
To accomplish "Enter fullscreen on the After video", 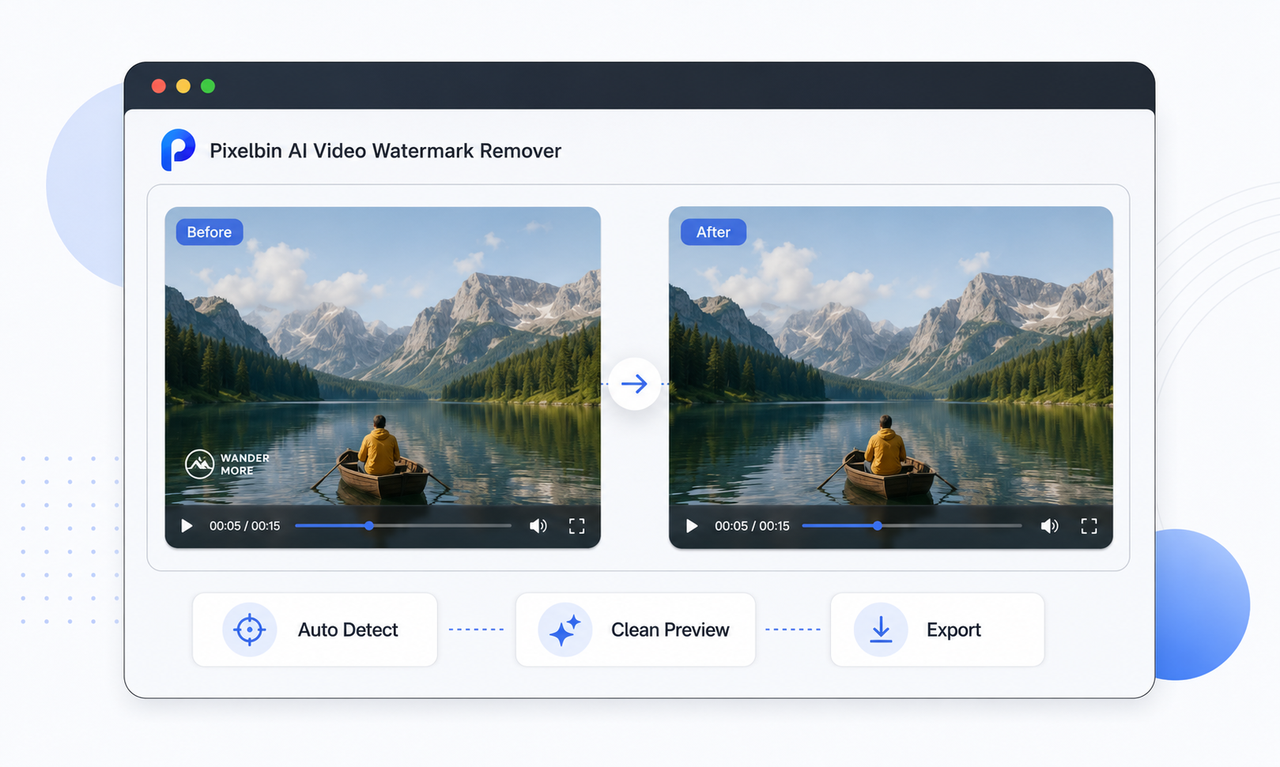I will [x=1089, y=526].
